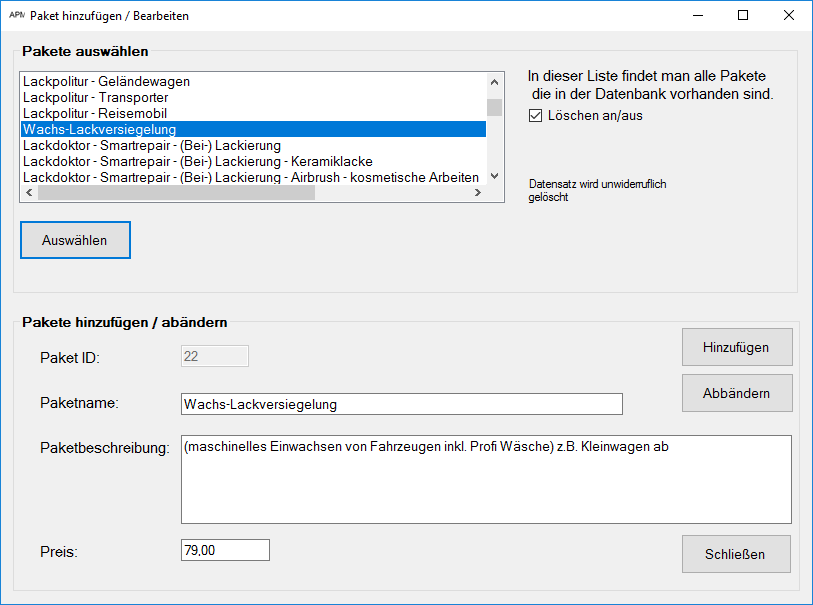The image size is (813, 605).
Task: Click the horizontal scrollbar left arrow
Action: tap(27, 193)
